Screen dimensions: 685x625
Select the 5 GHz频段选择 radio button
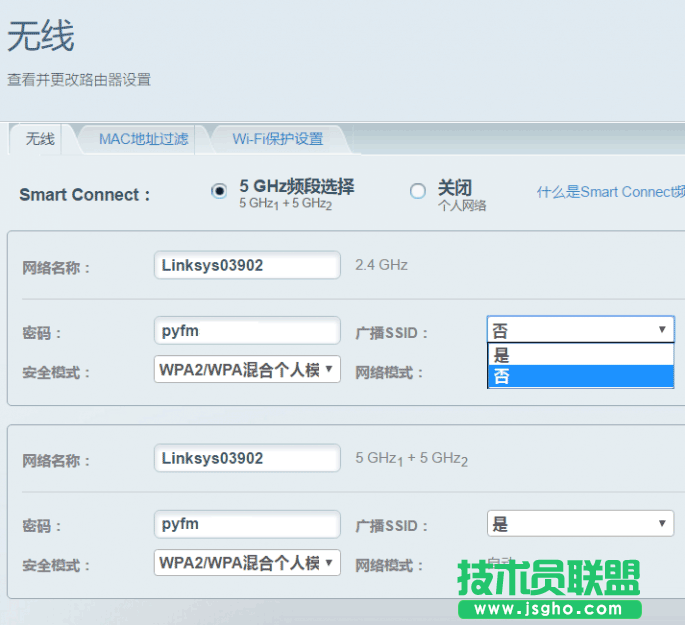219,191
